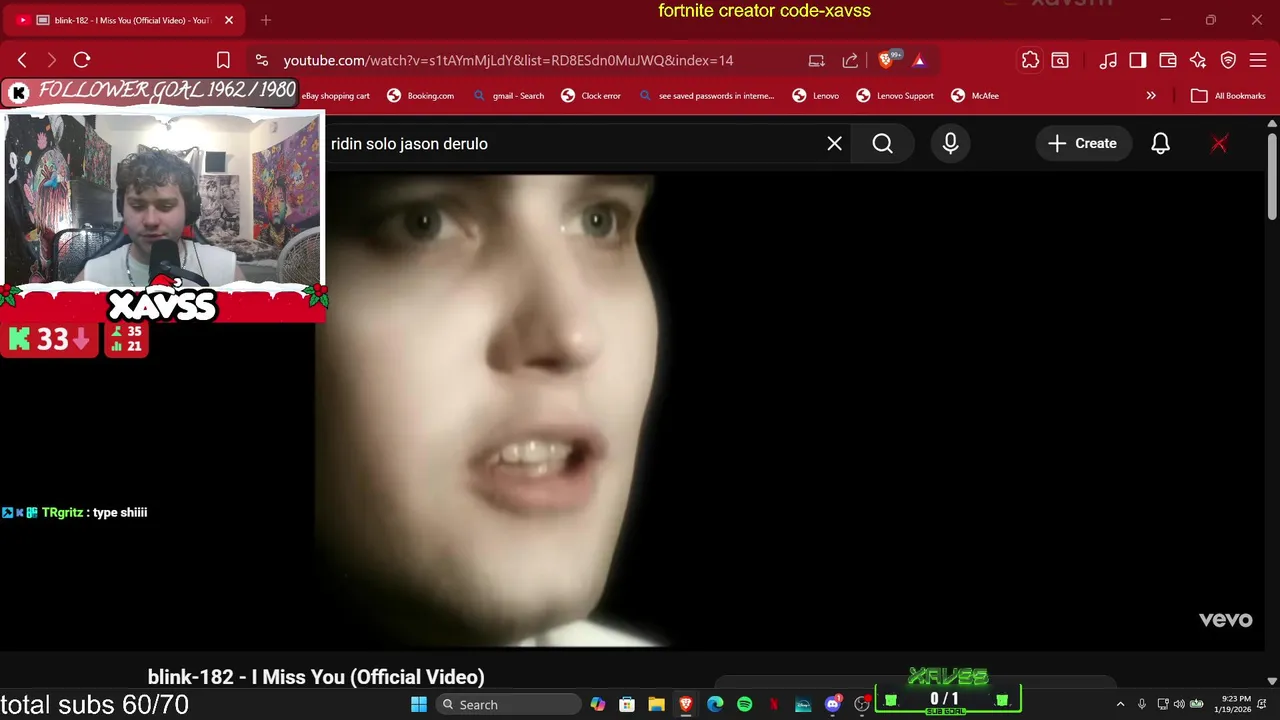The height and width of the screenshot is (720, 1280).
Task: Open a new browser tab
Action: [x=266, y=20]
